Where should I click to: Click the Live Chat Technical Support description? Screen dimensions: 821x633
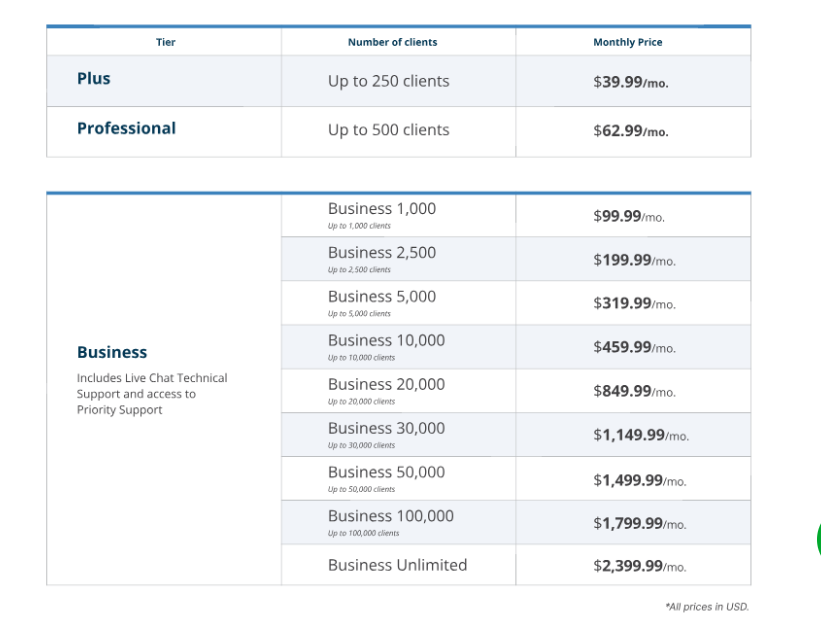point(152,394)
